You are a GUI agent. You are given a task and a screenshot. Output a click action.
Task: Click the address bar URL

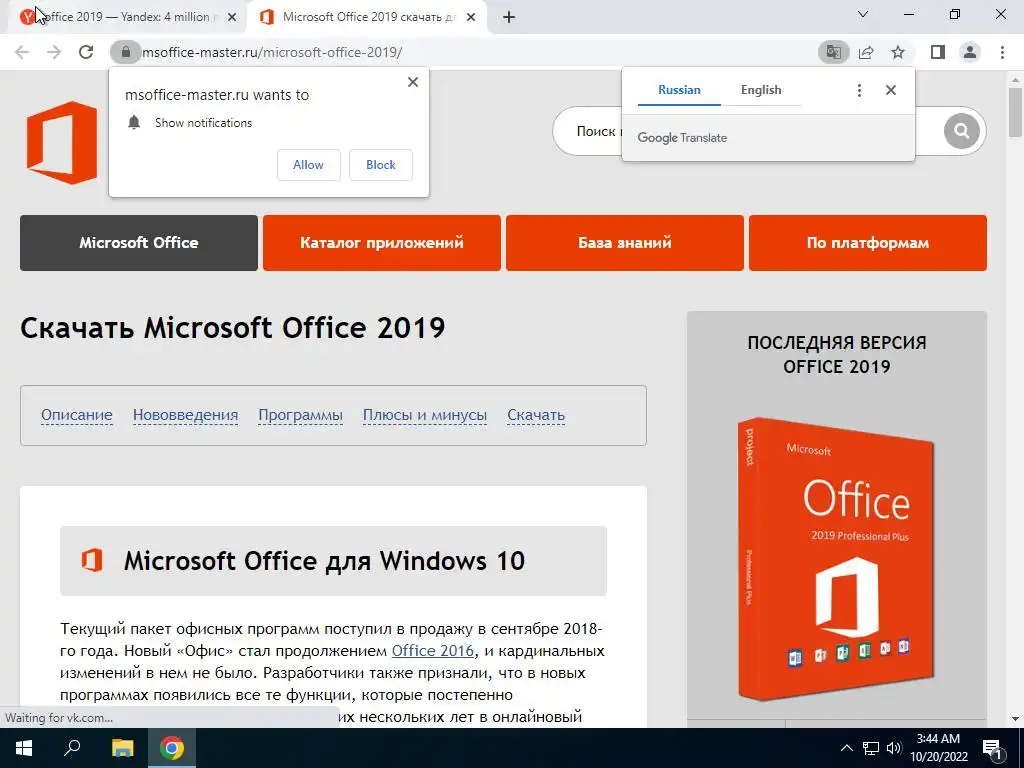pos(272,52)
